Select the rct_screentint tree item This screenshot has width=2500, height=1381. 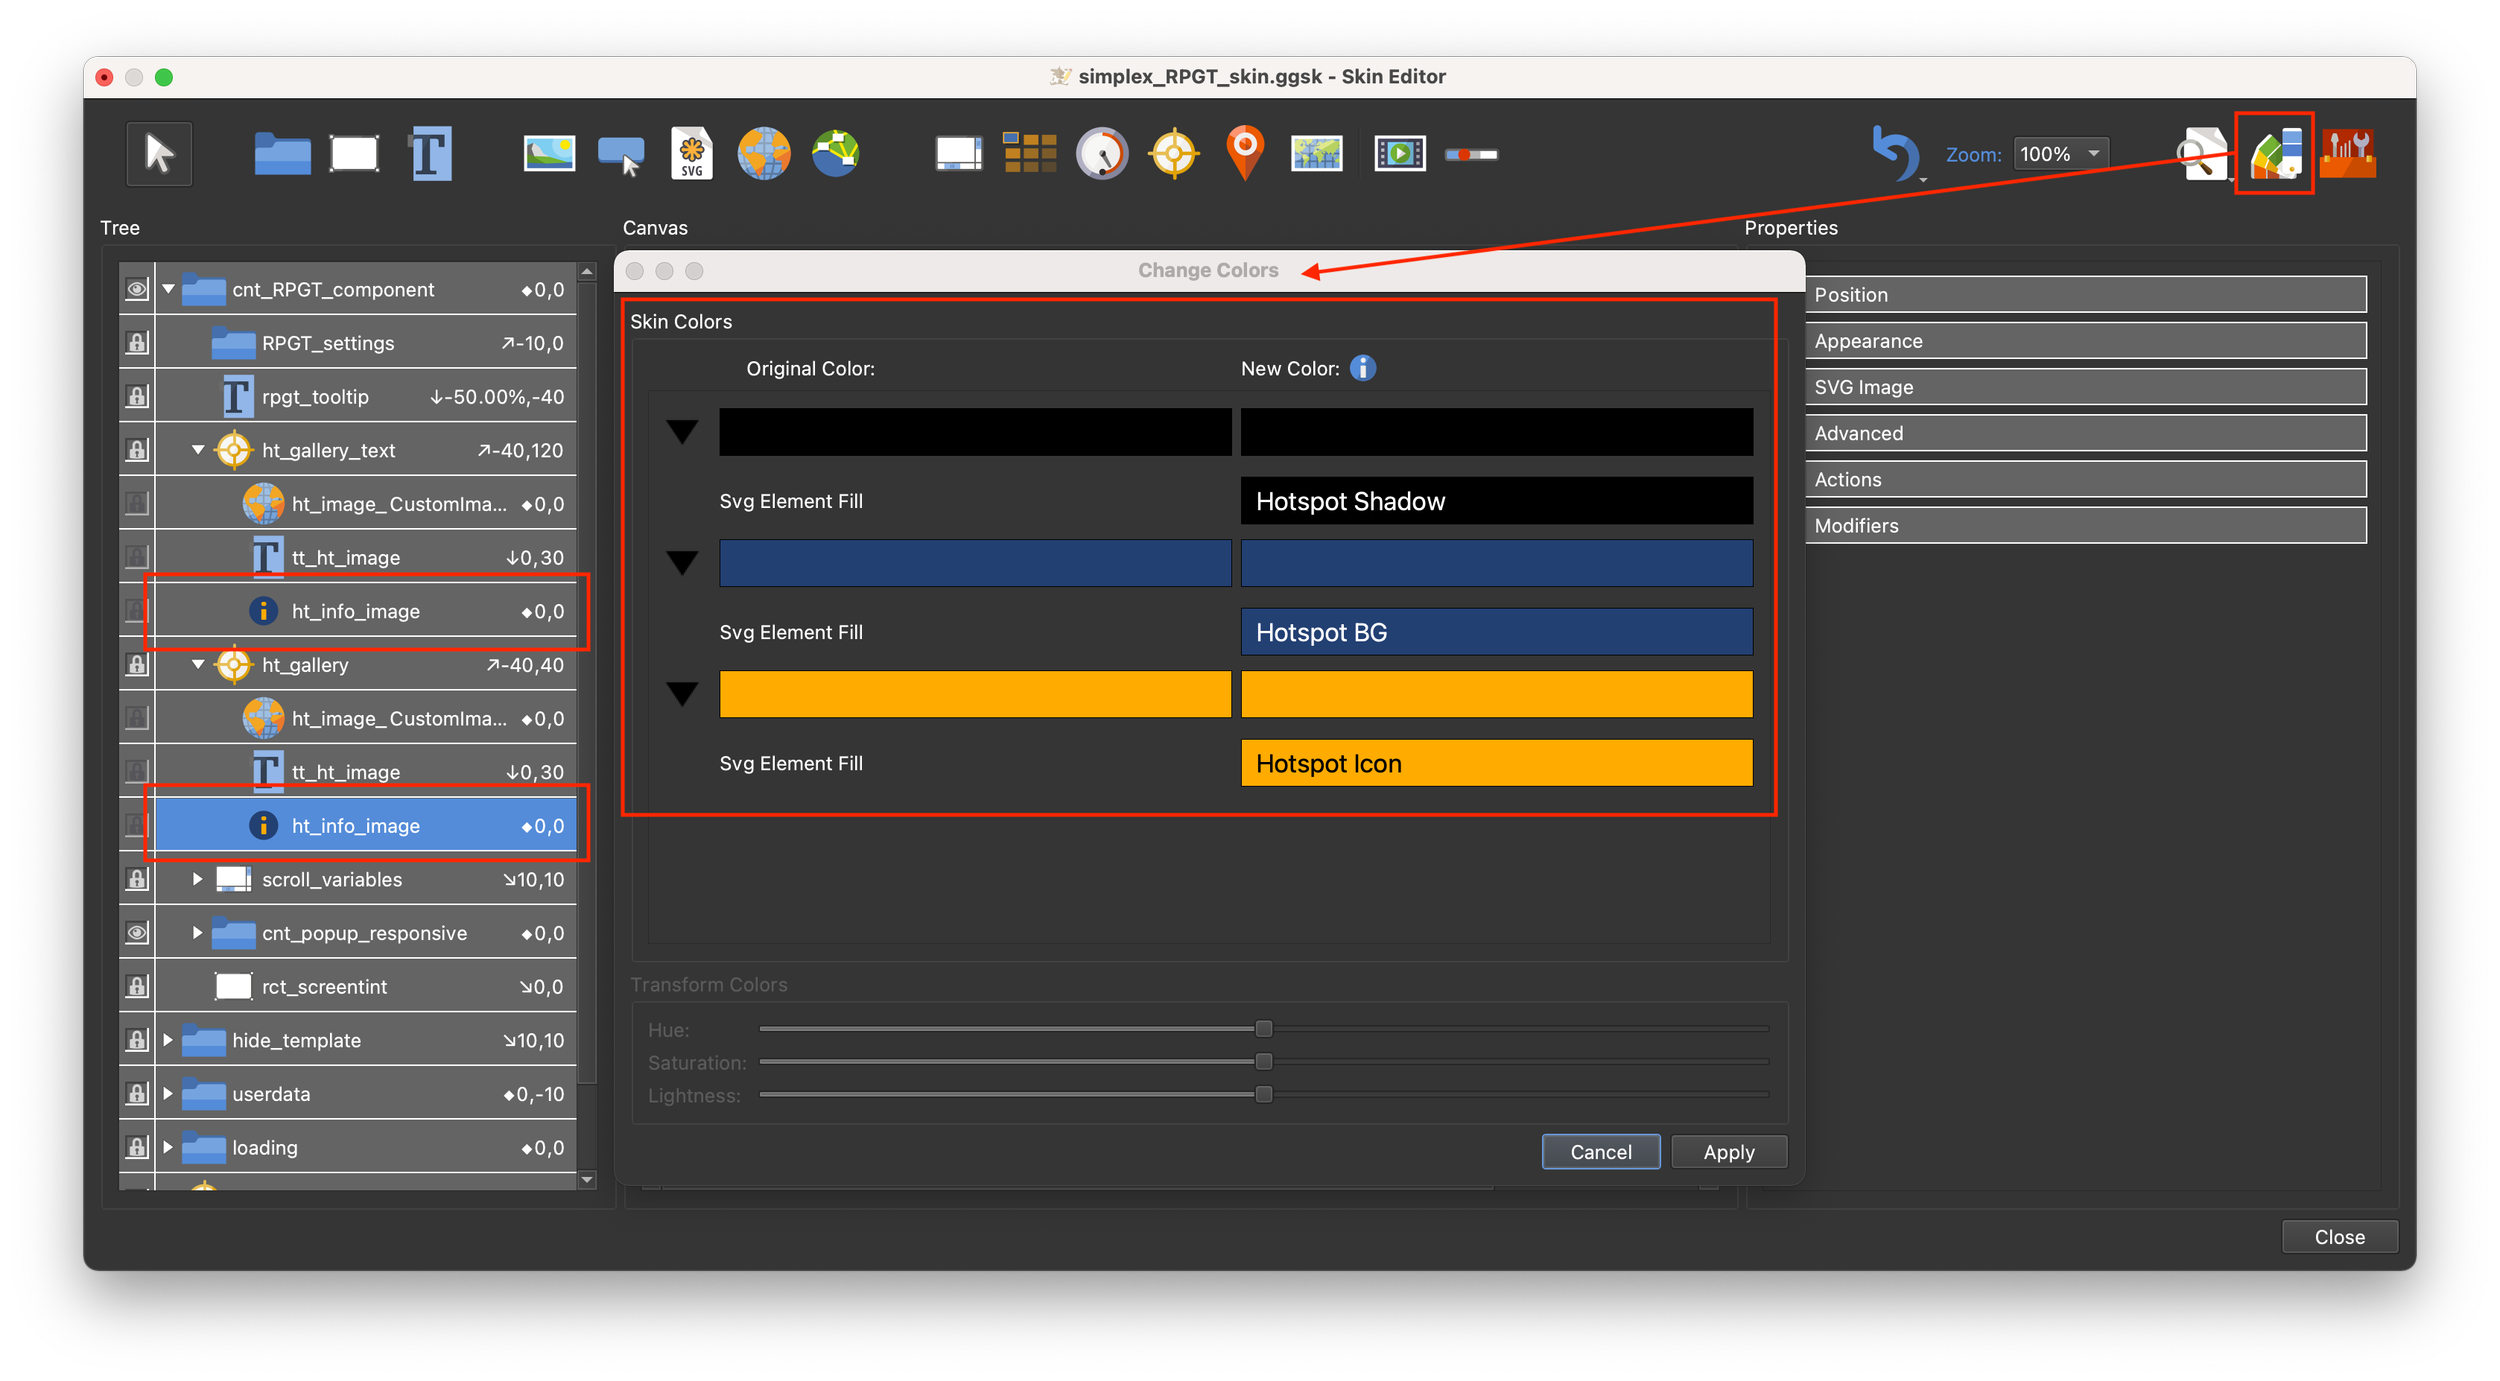pyautogui.click(x=324, y=987)
